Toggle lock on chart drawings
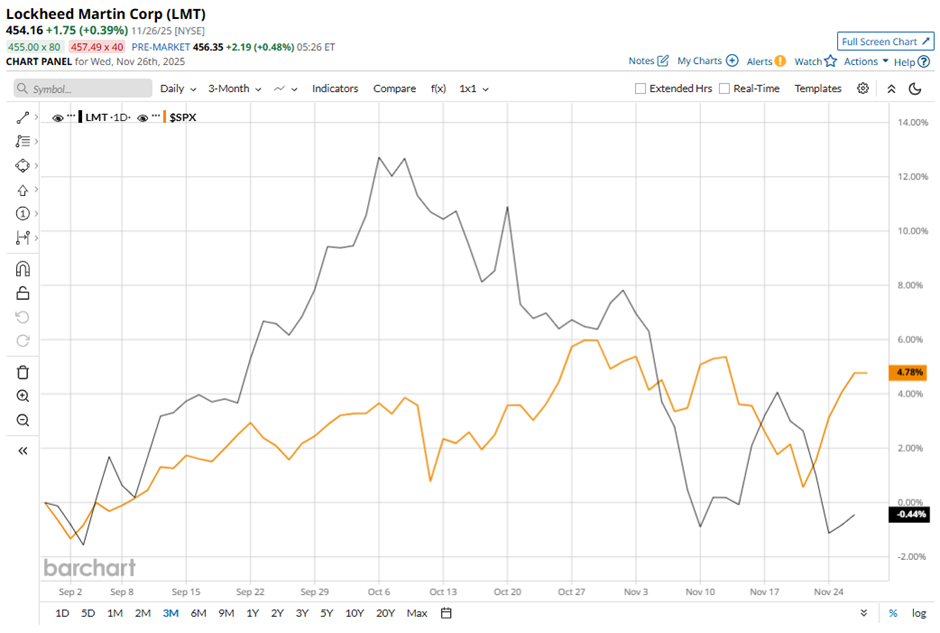 click(x=23, y=293)
